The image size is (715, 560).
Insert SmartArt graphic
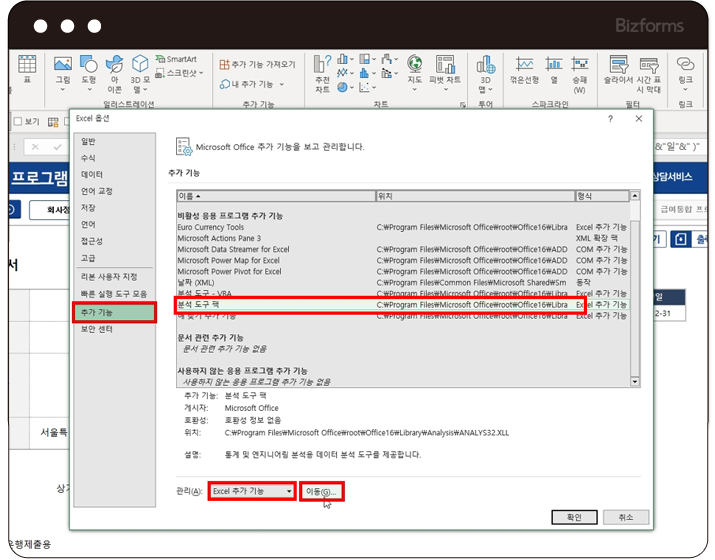pos(176,59)
